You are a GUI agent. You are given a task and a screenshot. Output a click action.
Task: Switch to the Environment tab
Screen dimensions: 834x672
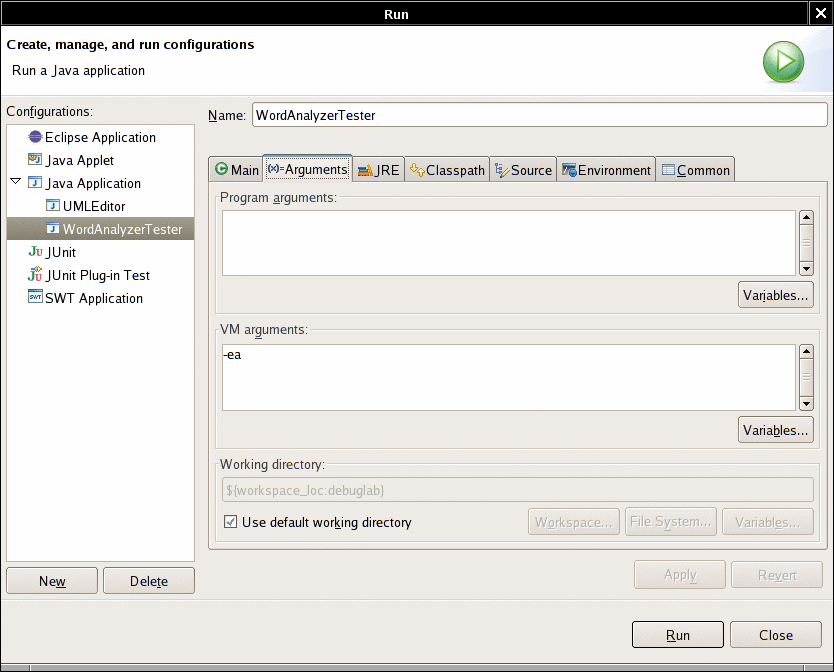pyautogui.click(x=606, y=170)
